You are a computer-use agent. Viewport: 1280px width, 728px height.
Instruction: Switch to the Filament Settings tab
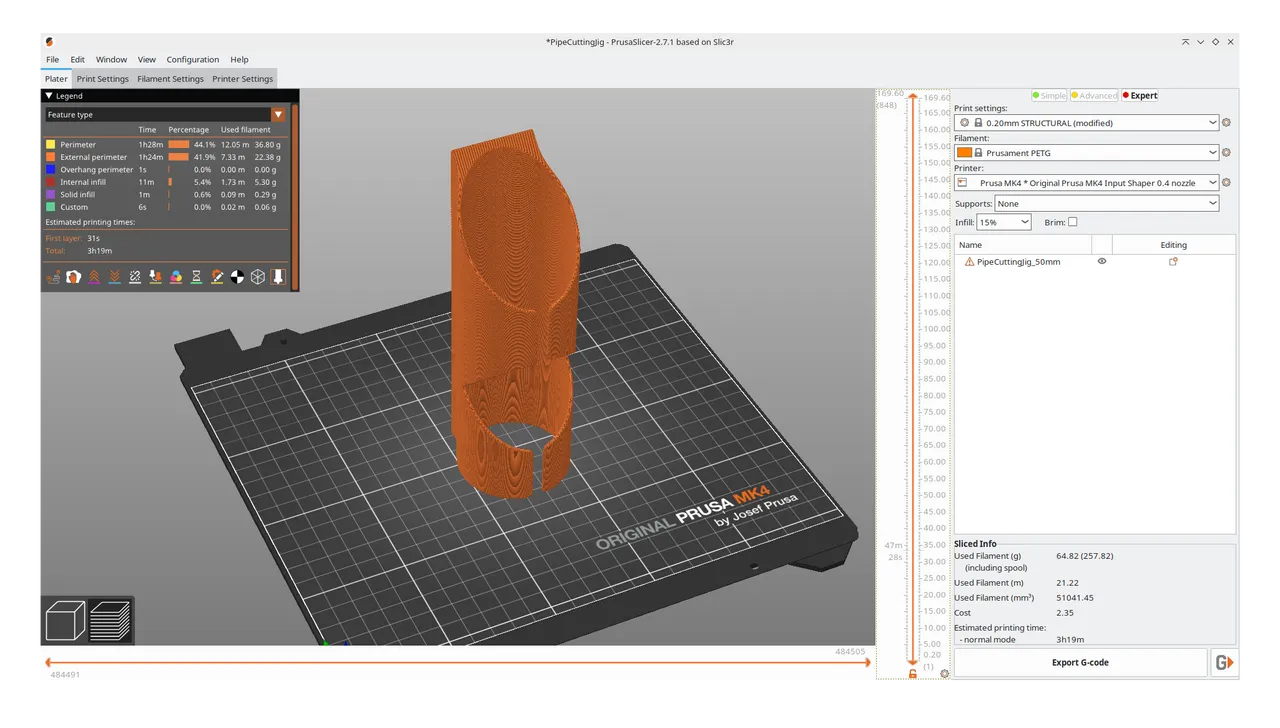pyautogui.click(x=170, y=79)
